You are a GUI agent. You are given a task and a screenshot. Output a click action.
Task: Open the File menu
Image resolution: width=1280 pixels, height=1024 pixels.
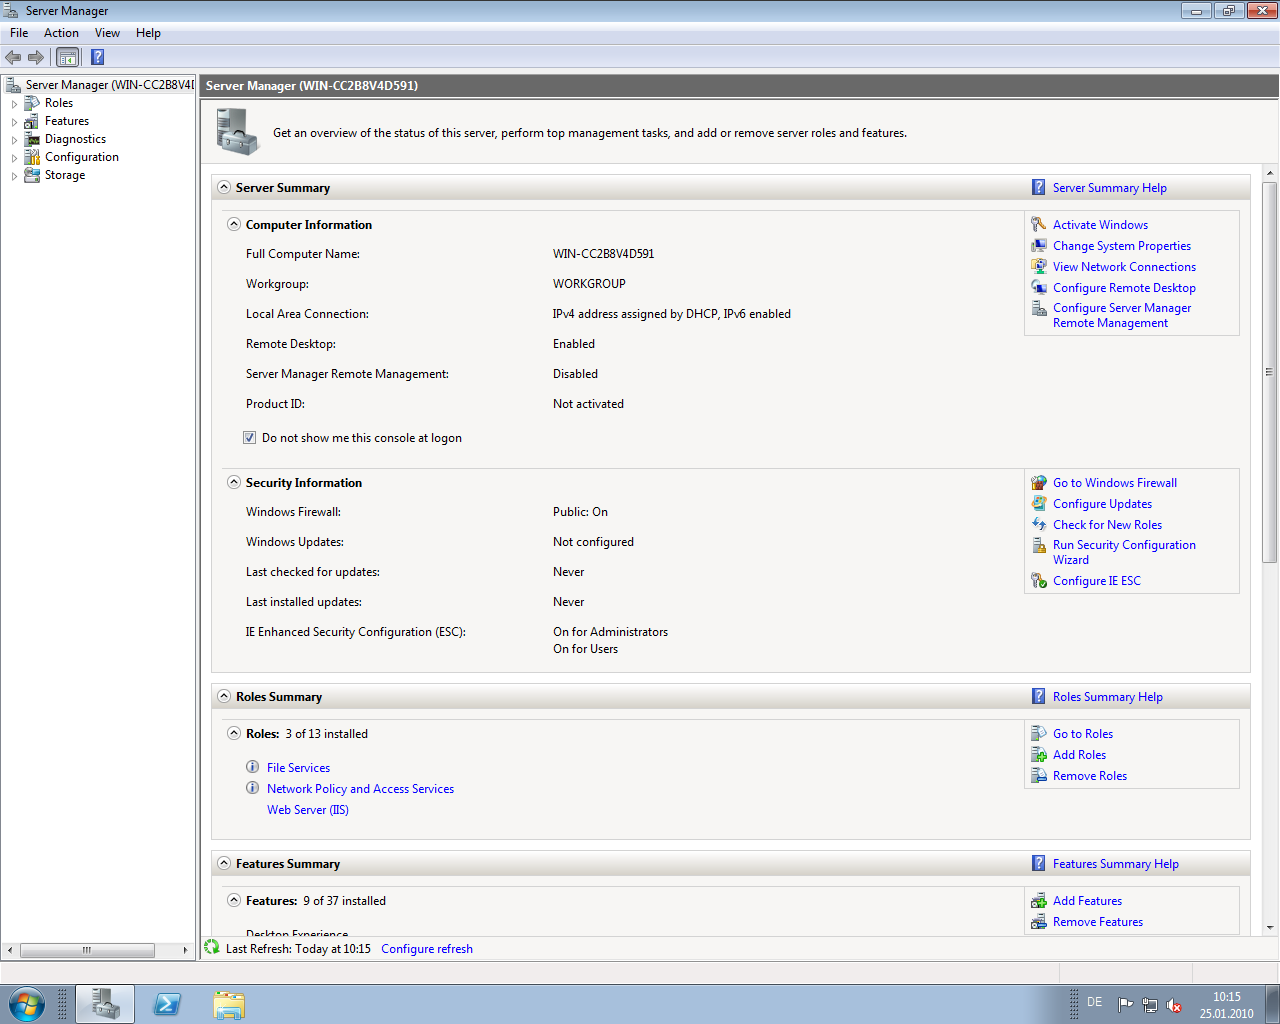[x=19, y=33]
